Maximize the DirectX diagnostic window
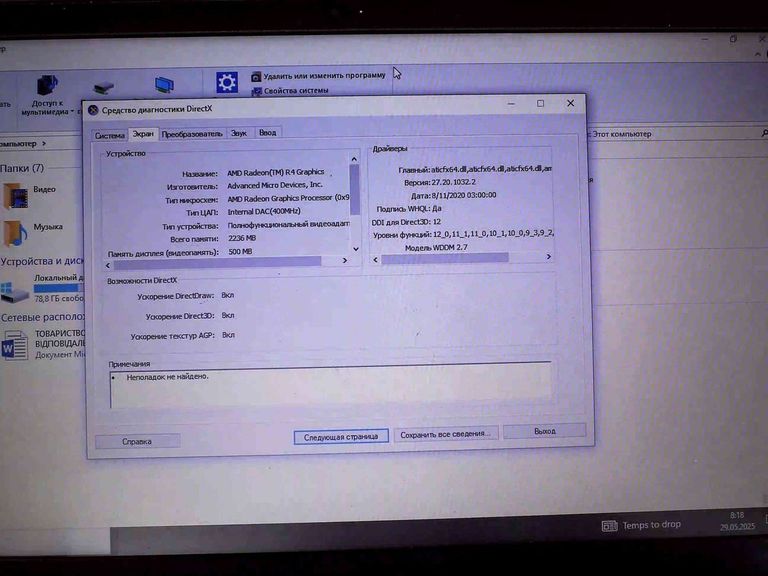 [540, 103]
